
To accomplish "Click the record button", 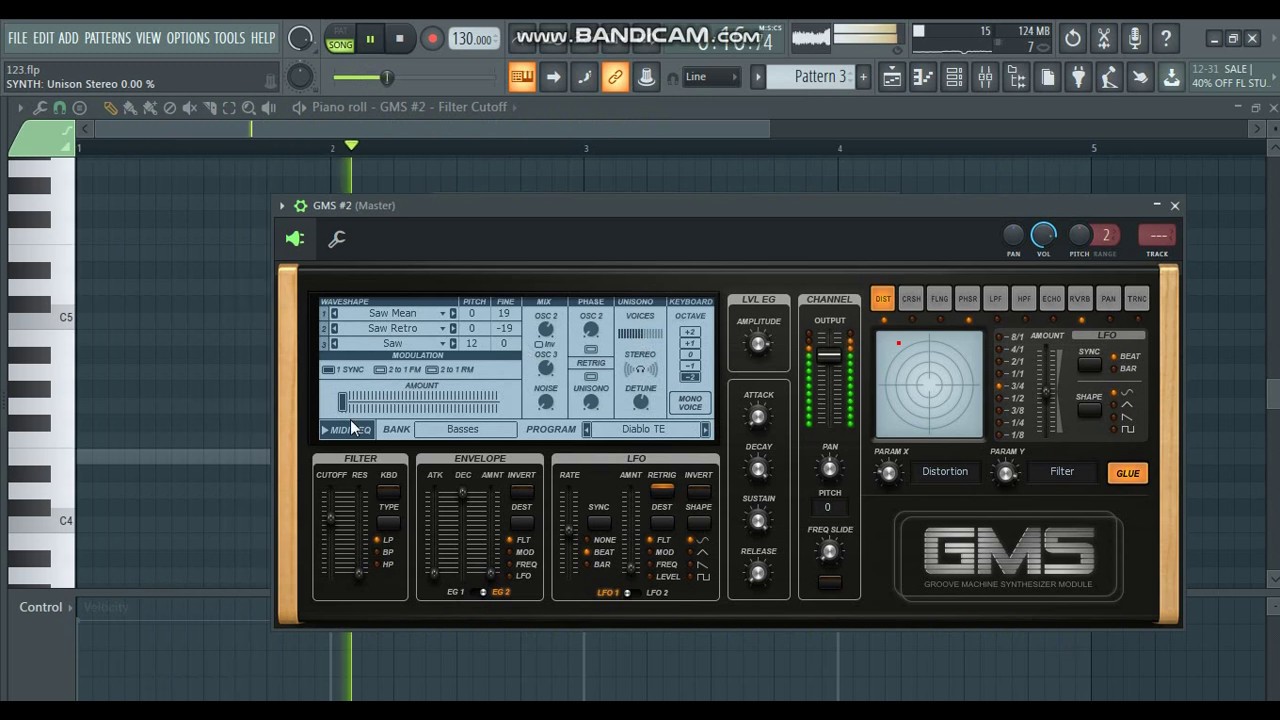I will point(432,40).
